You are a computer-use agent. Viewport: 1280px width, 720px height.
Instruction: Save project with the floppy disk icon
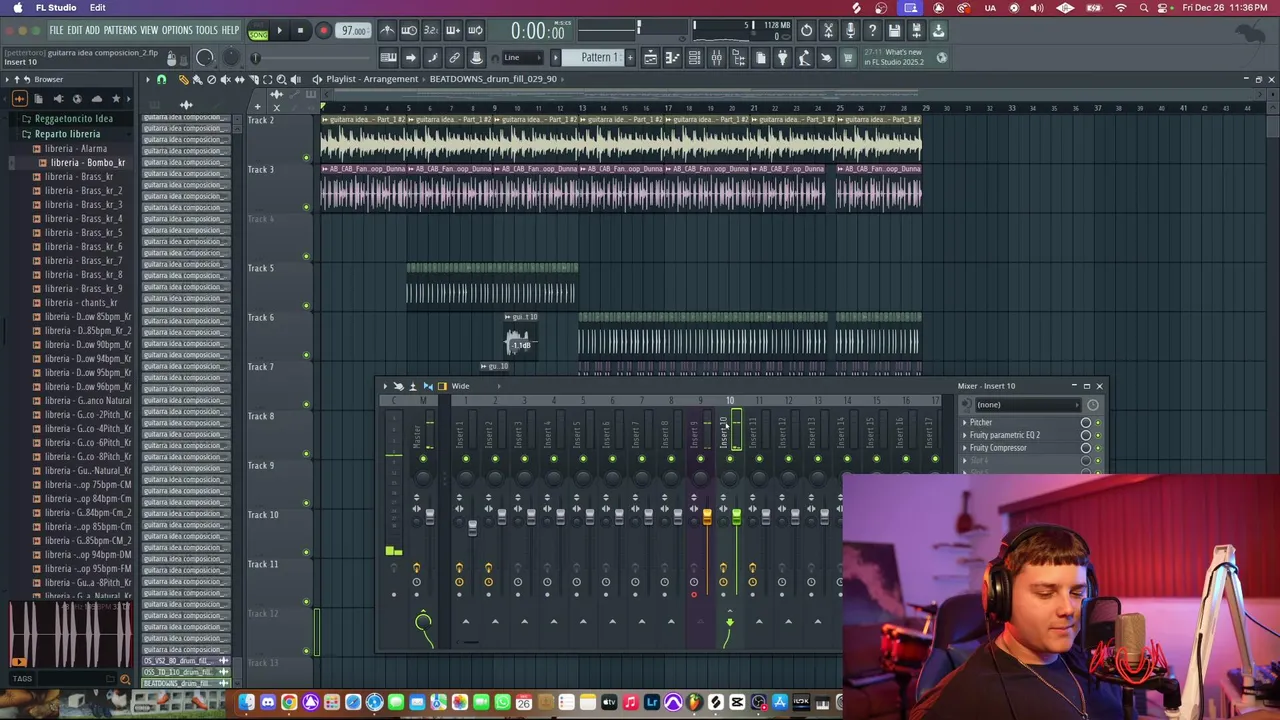point(894,30)
